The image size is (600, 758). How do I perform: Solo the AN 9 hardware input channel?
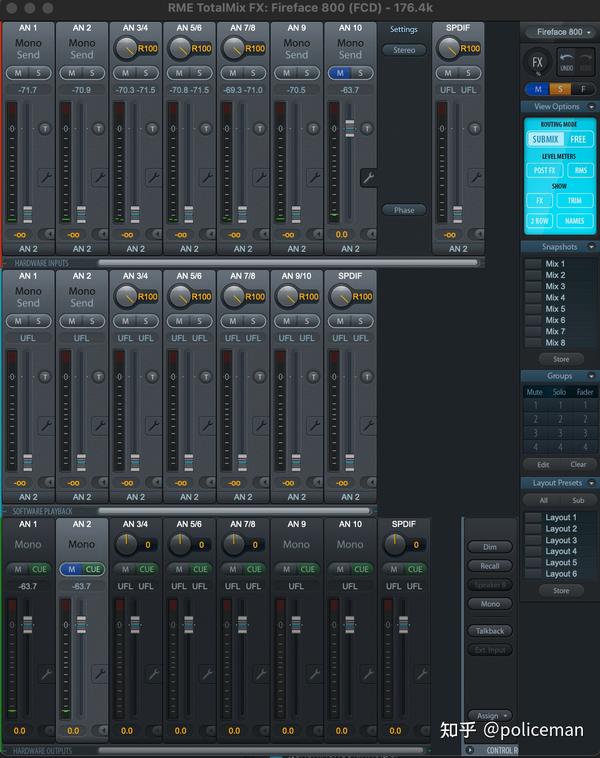click(x=307, y=73)
